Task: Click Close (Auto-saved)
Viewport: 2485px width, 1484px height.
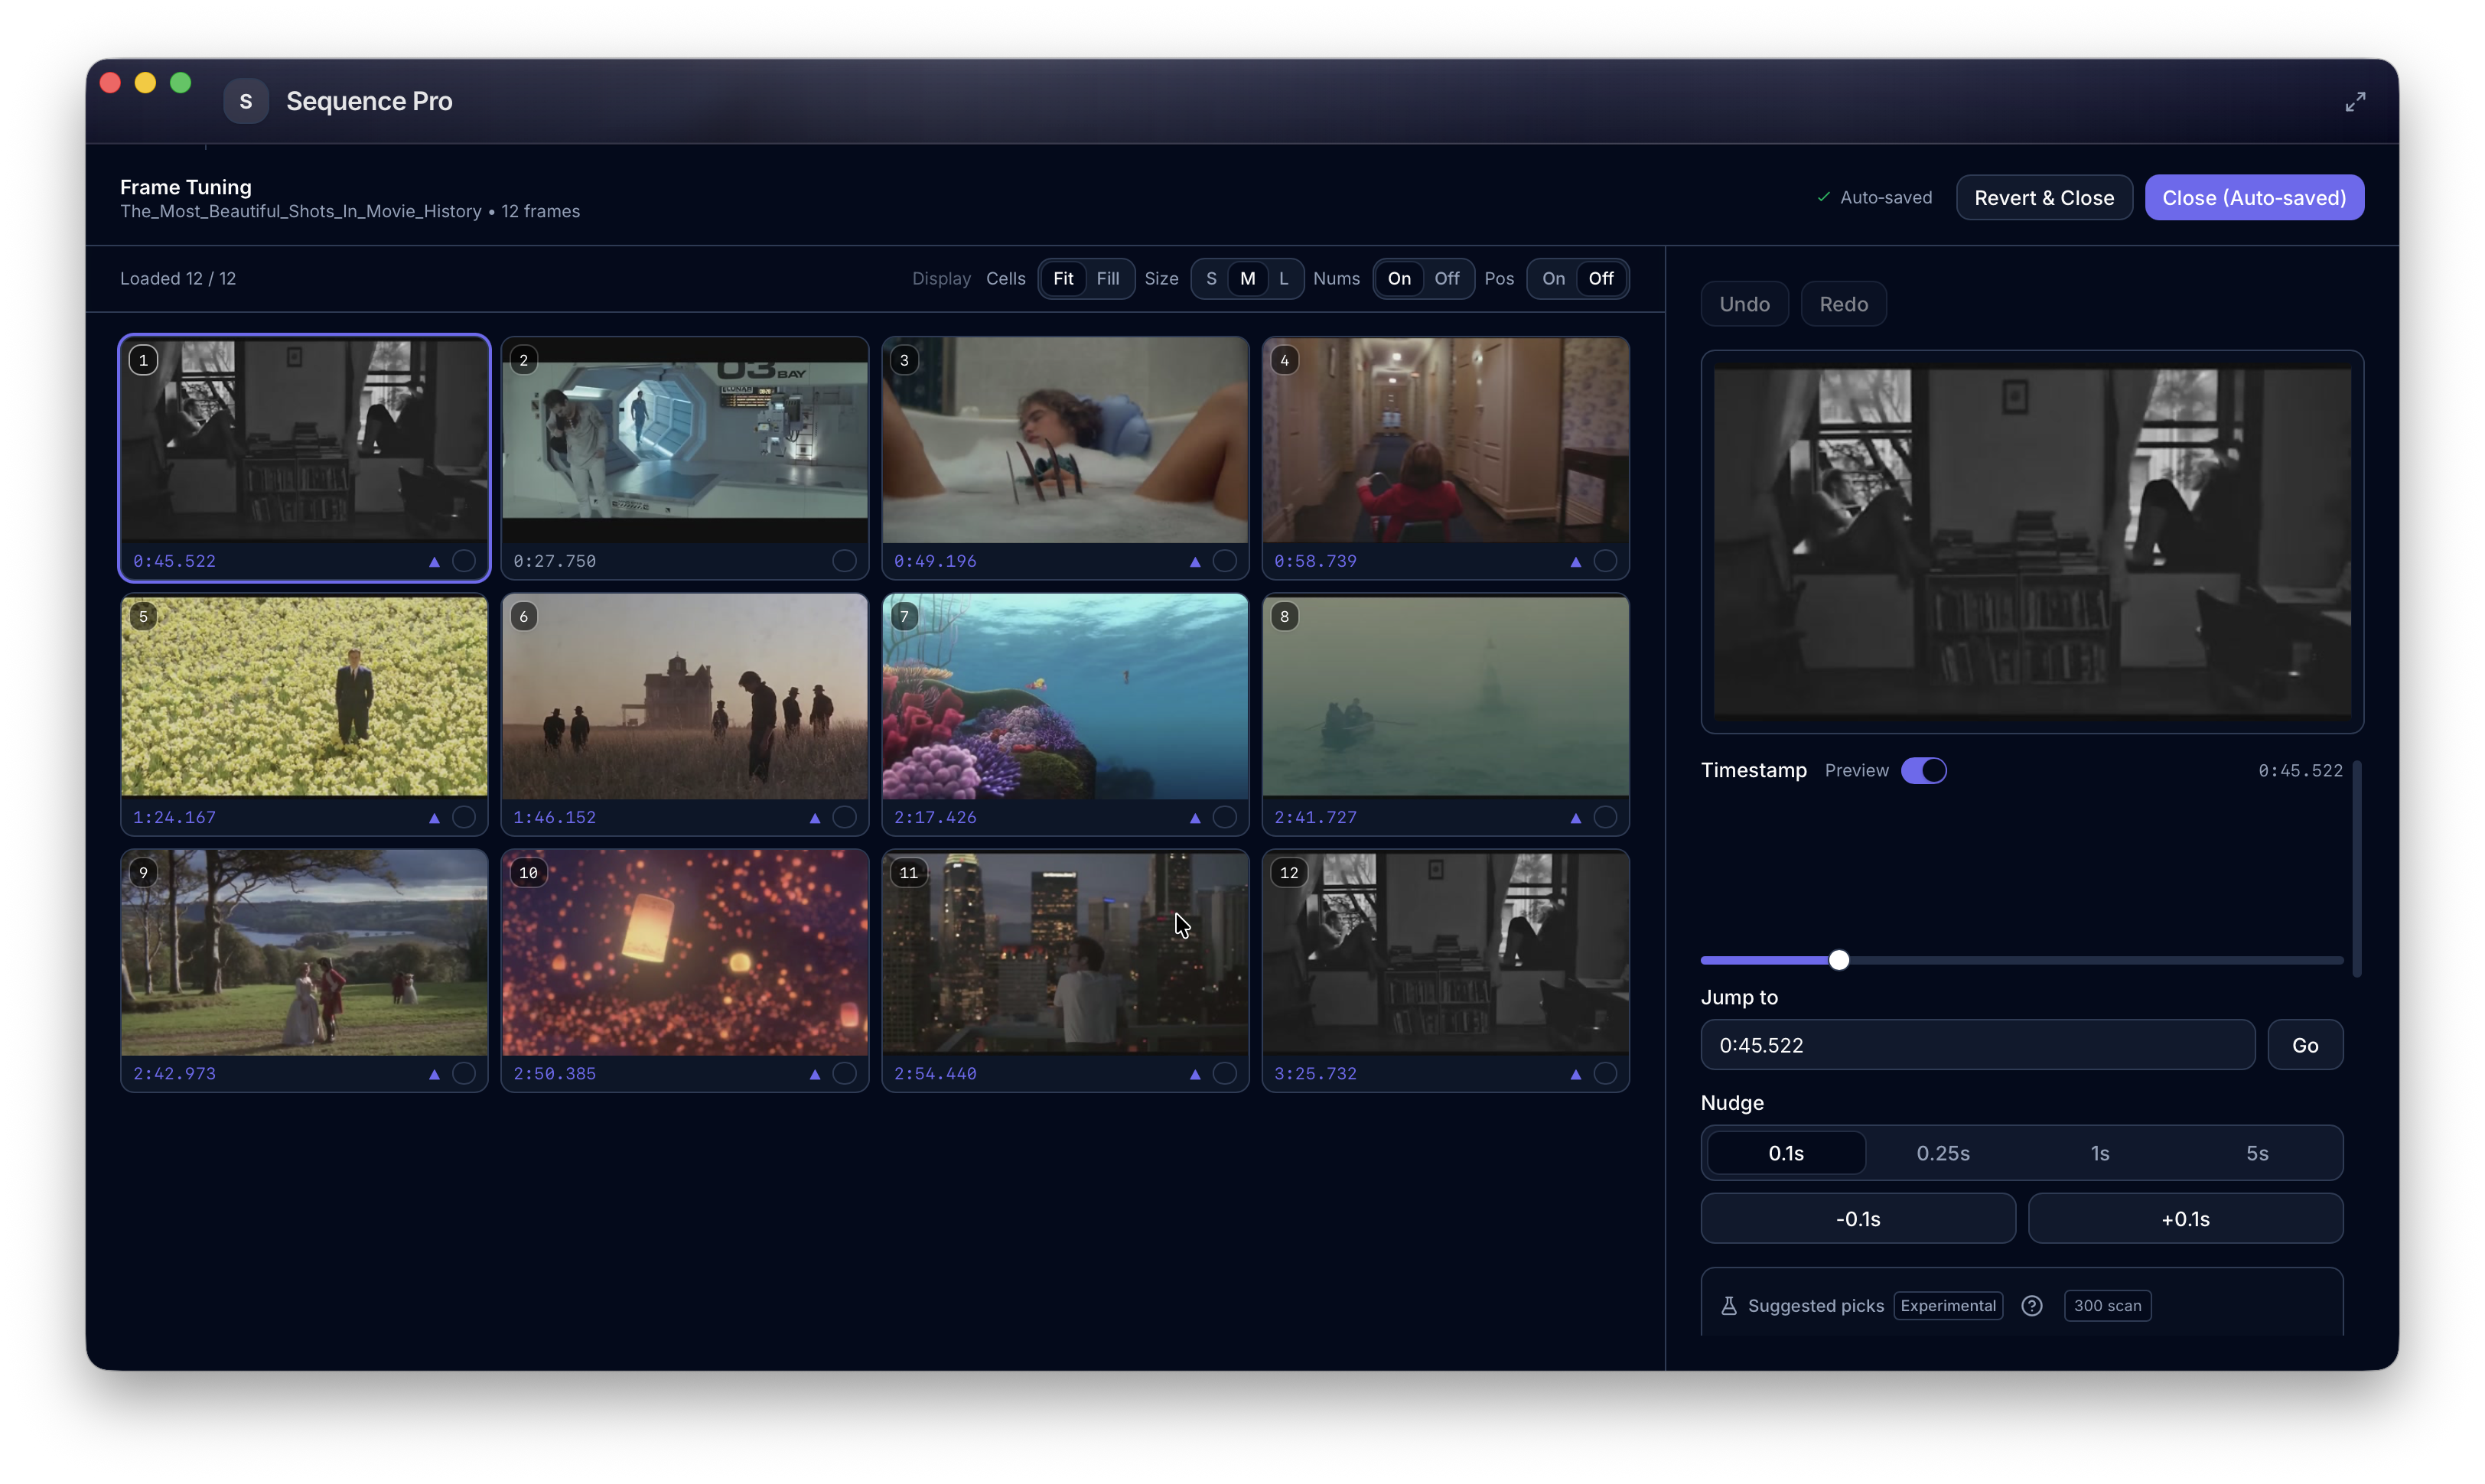Action: pos(2254,198)
